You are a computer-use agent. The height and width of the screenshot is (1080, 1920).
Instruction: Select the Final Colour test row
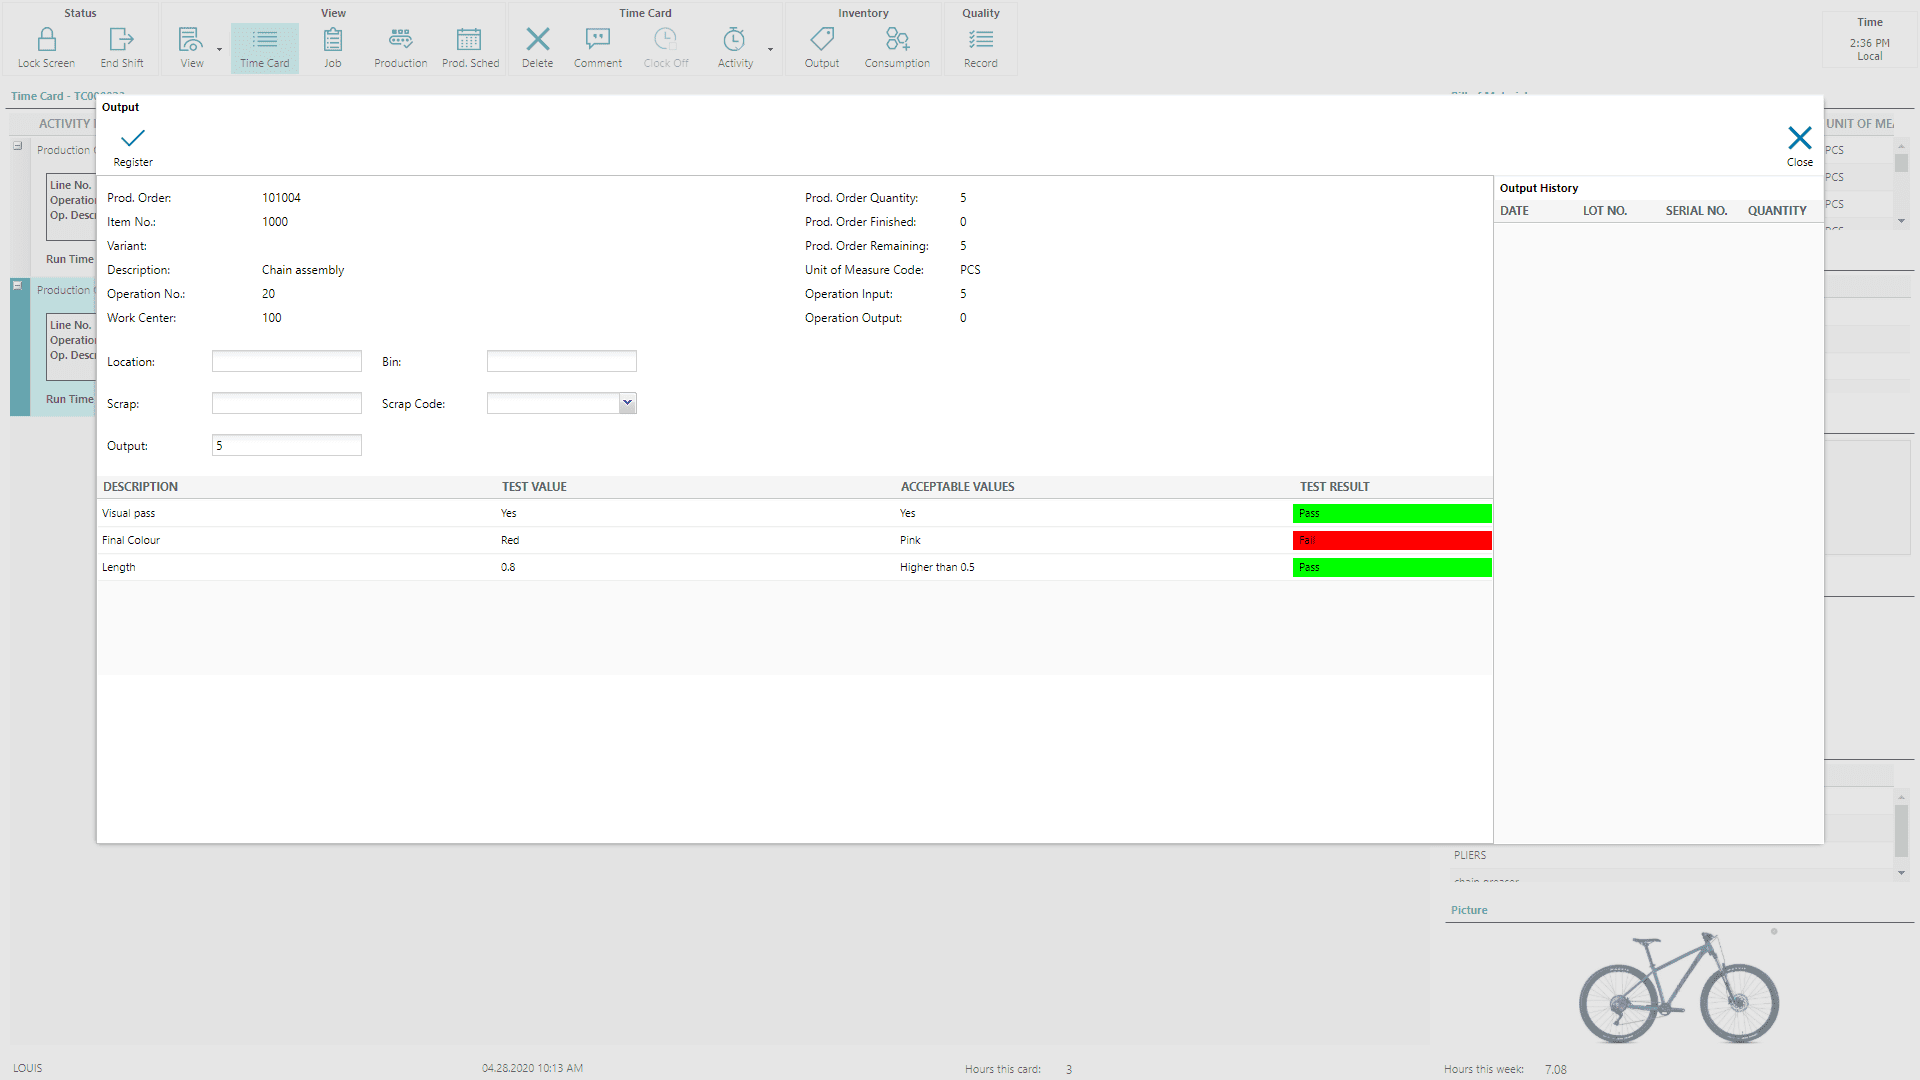[795, 540]
